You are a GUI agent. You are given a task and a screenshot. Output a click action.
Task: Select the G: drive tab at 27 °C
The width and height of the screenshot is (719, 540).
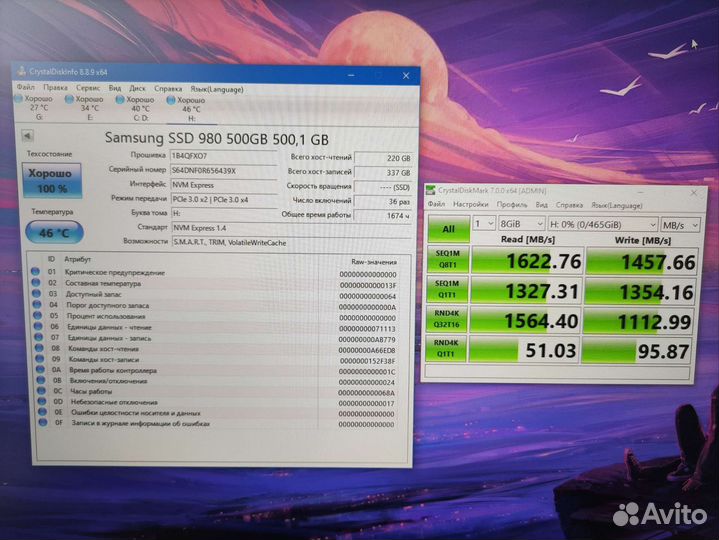click(36, 108)
